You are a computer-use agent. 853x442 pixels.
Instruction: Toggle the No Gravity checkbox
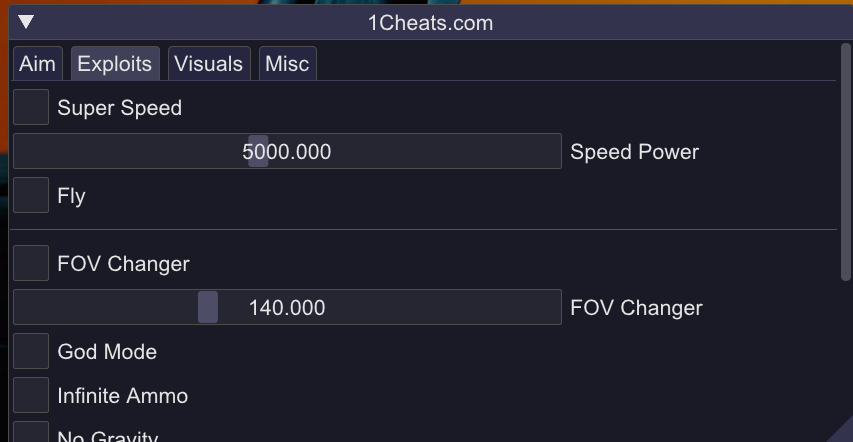point(31,434)
